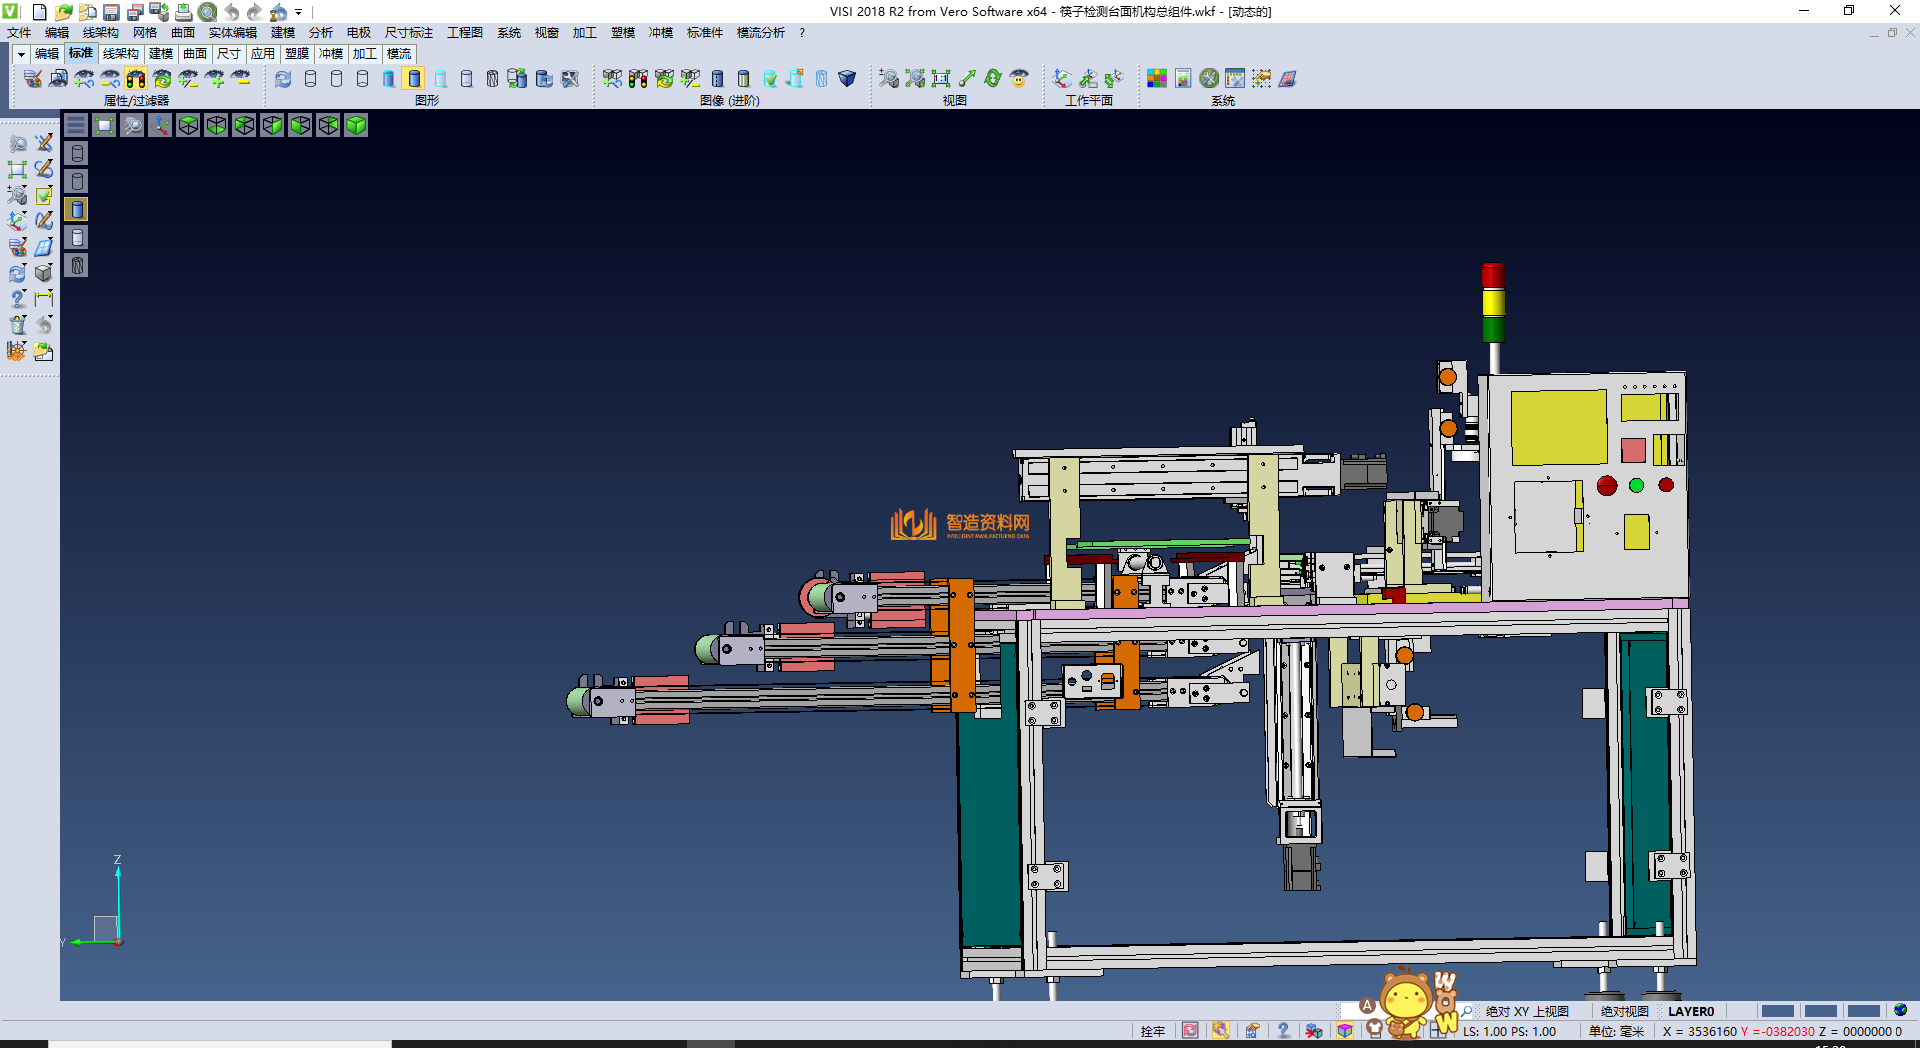1920x1048 pixels.
Task: Expand the quick access toolbar dropdown arrow
Action: (299, 12)
